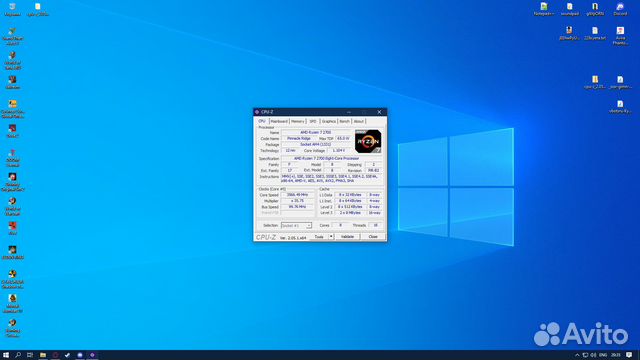Open Task View from the taskbar

pos(30,355)
